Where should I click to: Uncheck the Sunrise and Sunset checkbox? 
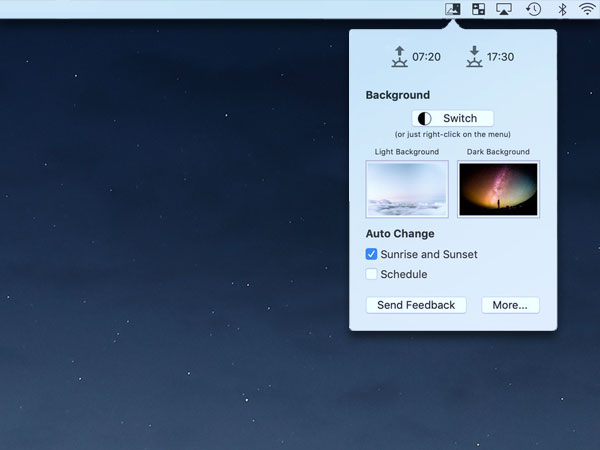click(x=371, y=254)
